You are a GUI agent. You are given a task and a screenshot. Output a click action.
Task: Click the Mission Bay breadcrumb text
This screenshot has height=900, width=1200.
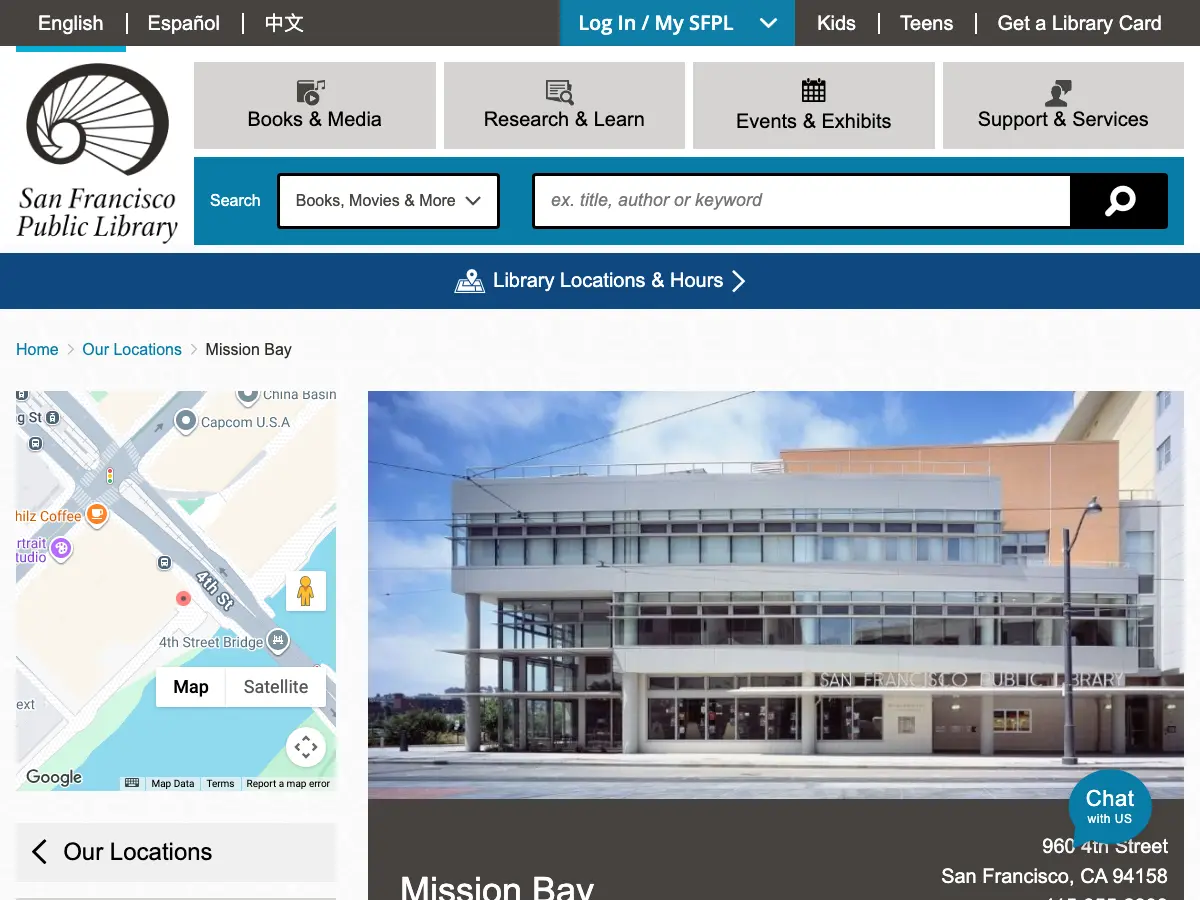pos(248,350)
